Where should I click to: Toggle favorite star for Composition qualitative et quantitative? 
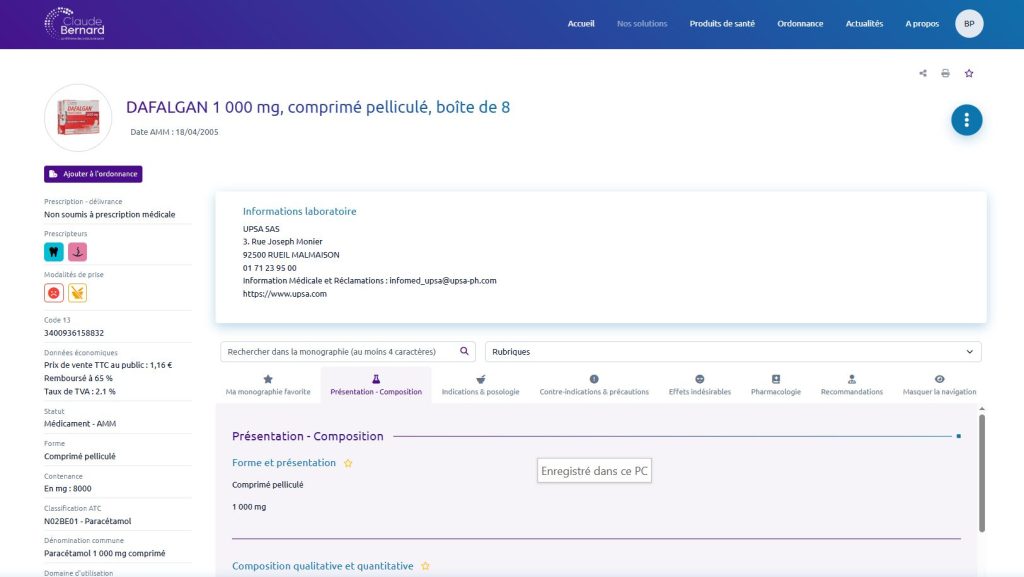(425, 566)
